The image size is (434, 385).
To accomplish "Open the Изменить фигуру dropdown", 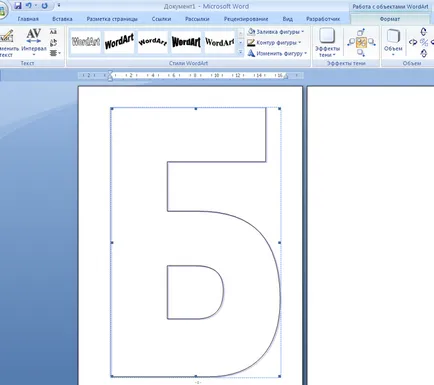I will (277, 53).
